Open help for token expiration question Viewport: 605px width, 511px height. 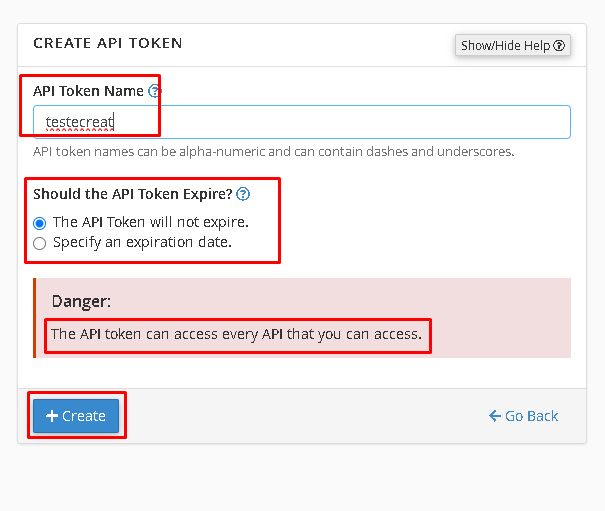point(243,194)
